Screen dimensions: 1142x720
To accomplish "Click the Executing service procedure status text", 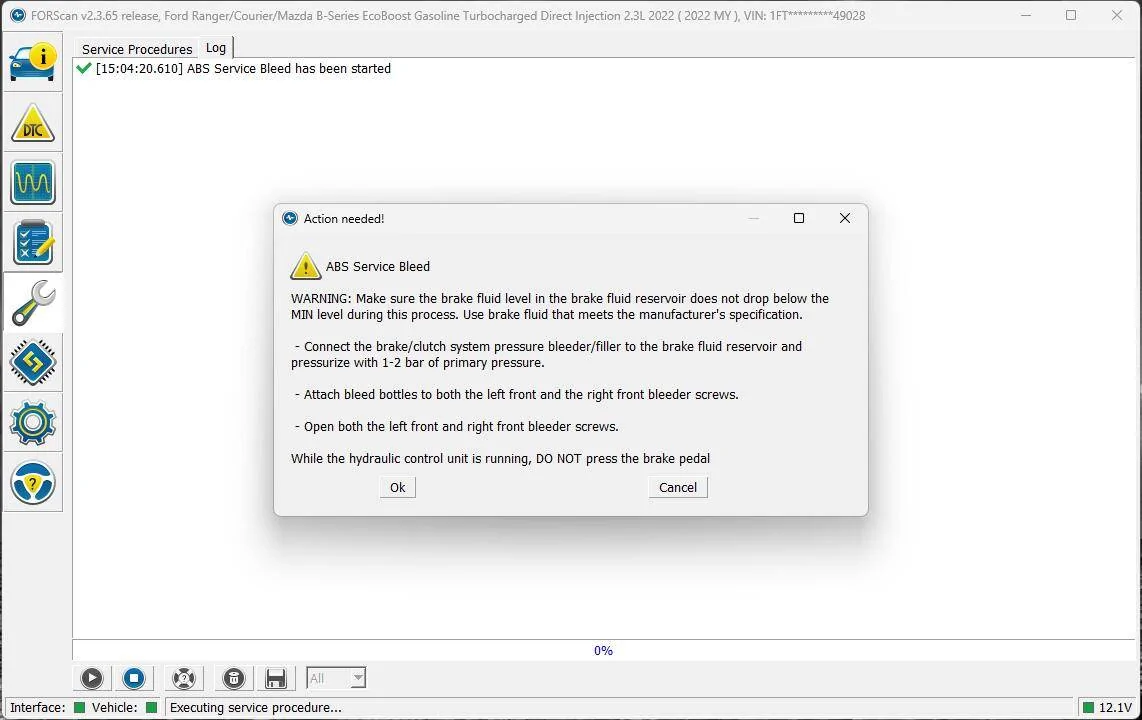I will pos(256,707).
